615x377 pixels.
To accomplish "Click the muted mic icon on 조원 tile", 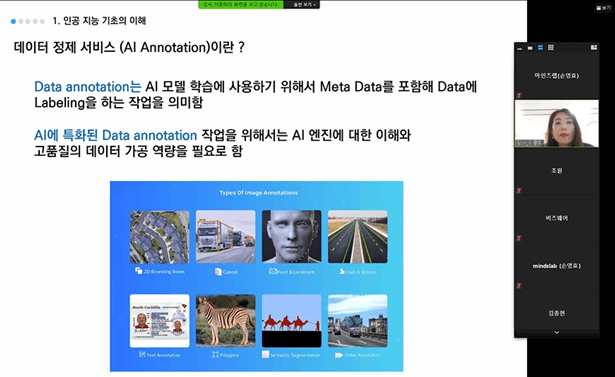I will pos(519,191).
